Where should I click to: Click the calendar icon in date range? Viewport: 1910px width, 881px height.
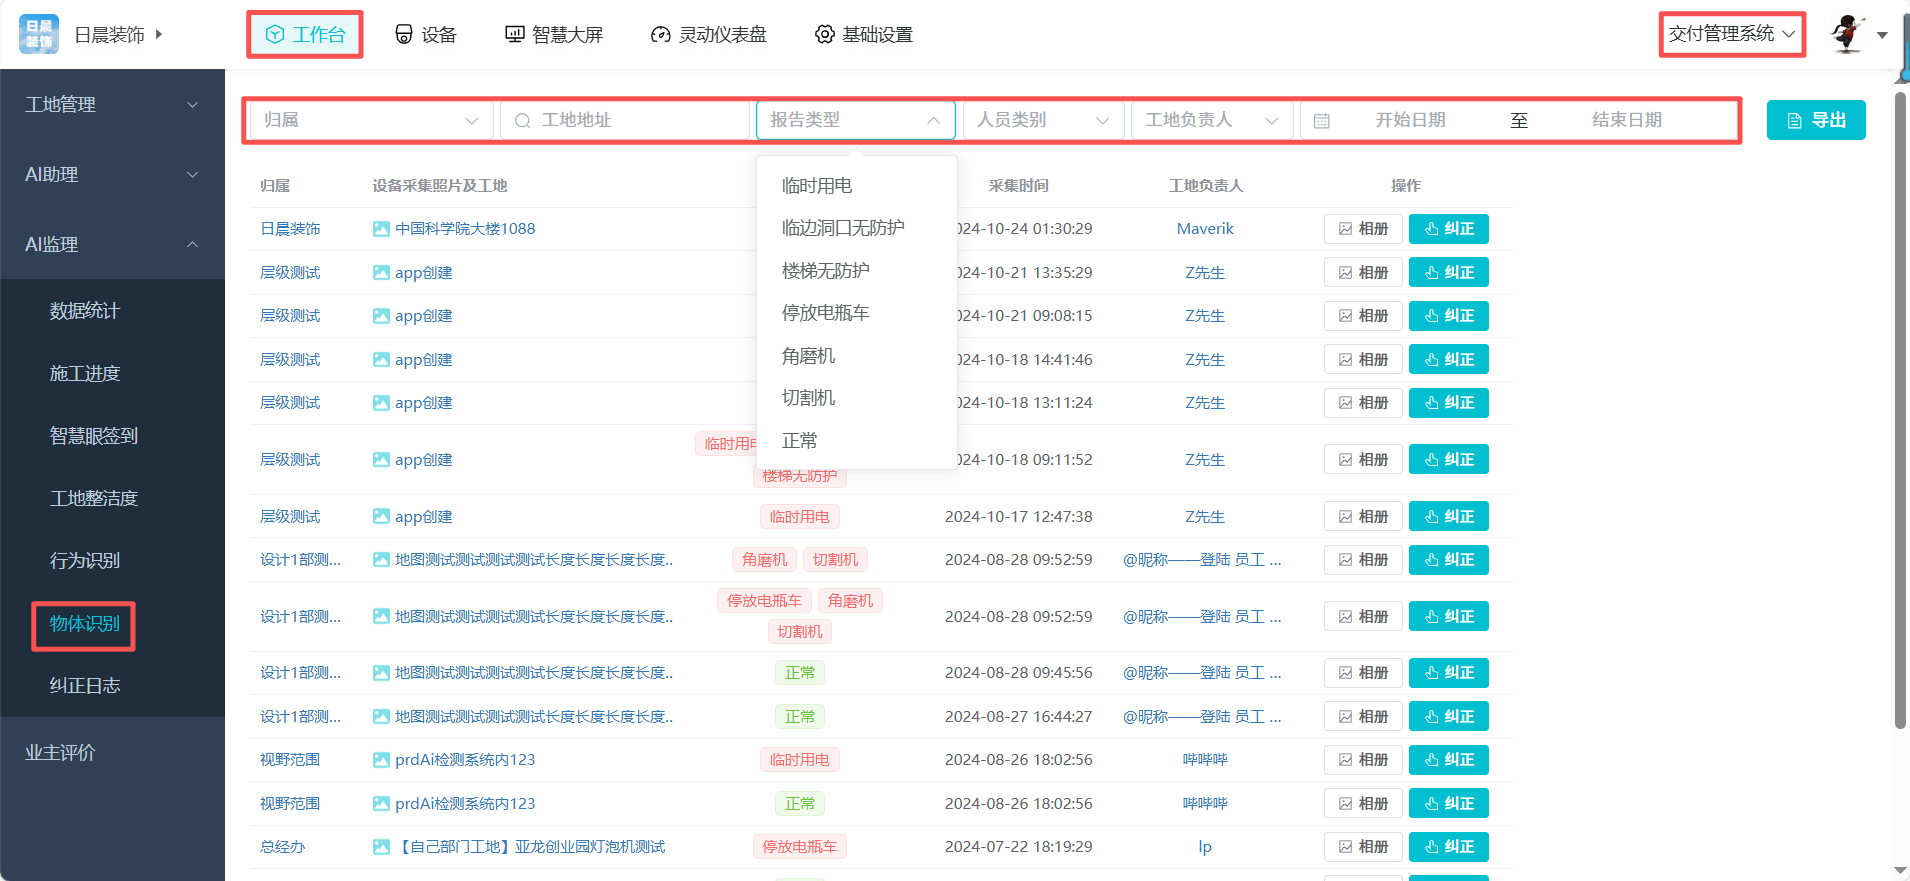pos(1321,121)
